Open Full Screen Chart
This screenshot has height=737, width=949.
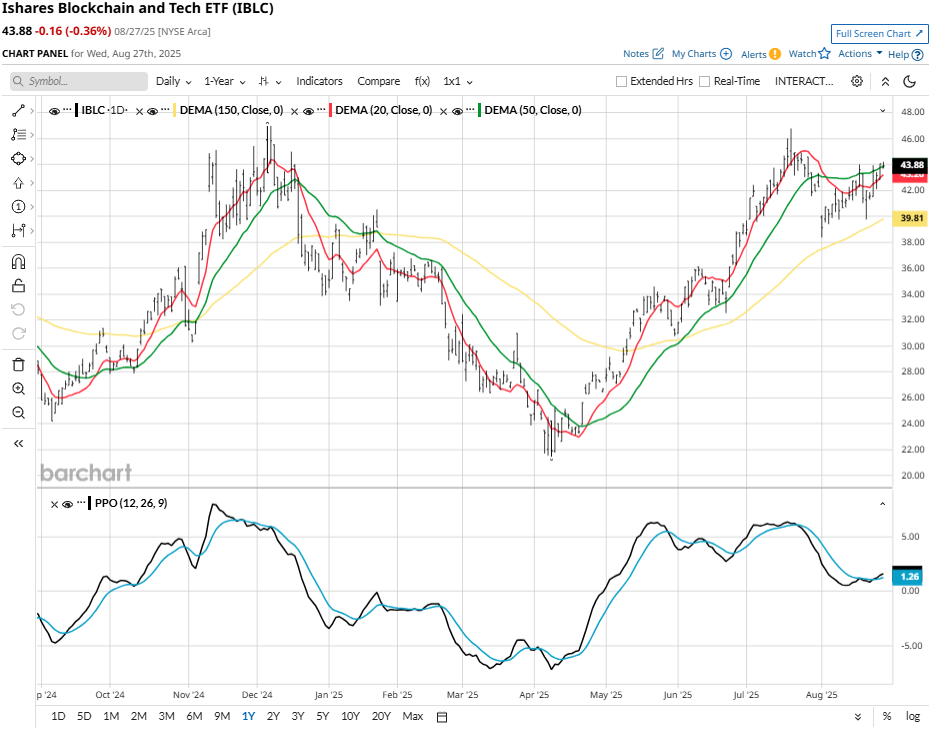(879, 34)
